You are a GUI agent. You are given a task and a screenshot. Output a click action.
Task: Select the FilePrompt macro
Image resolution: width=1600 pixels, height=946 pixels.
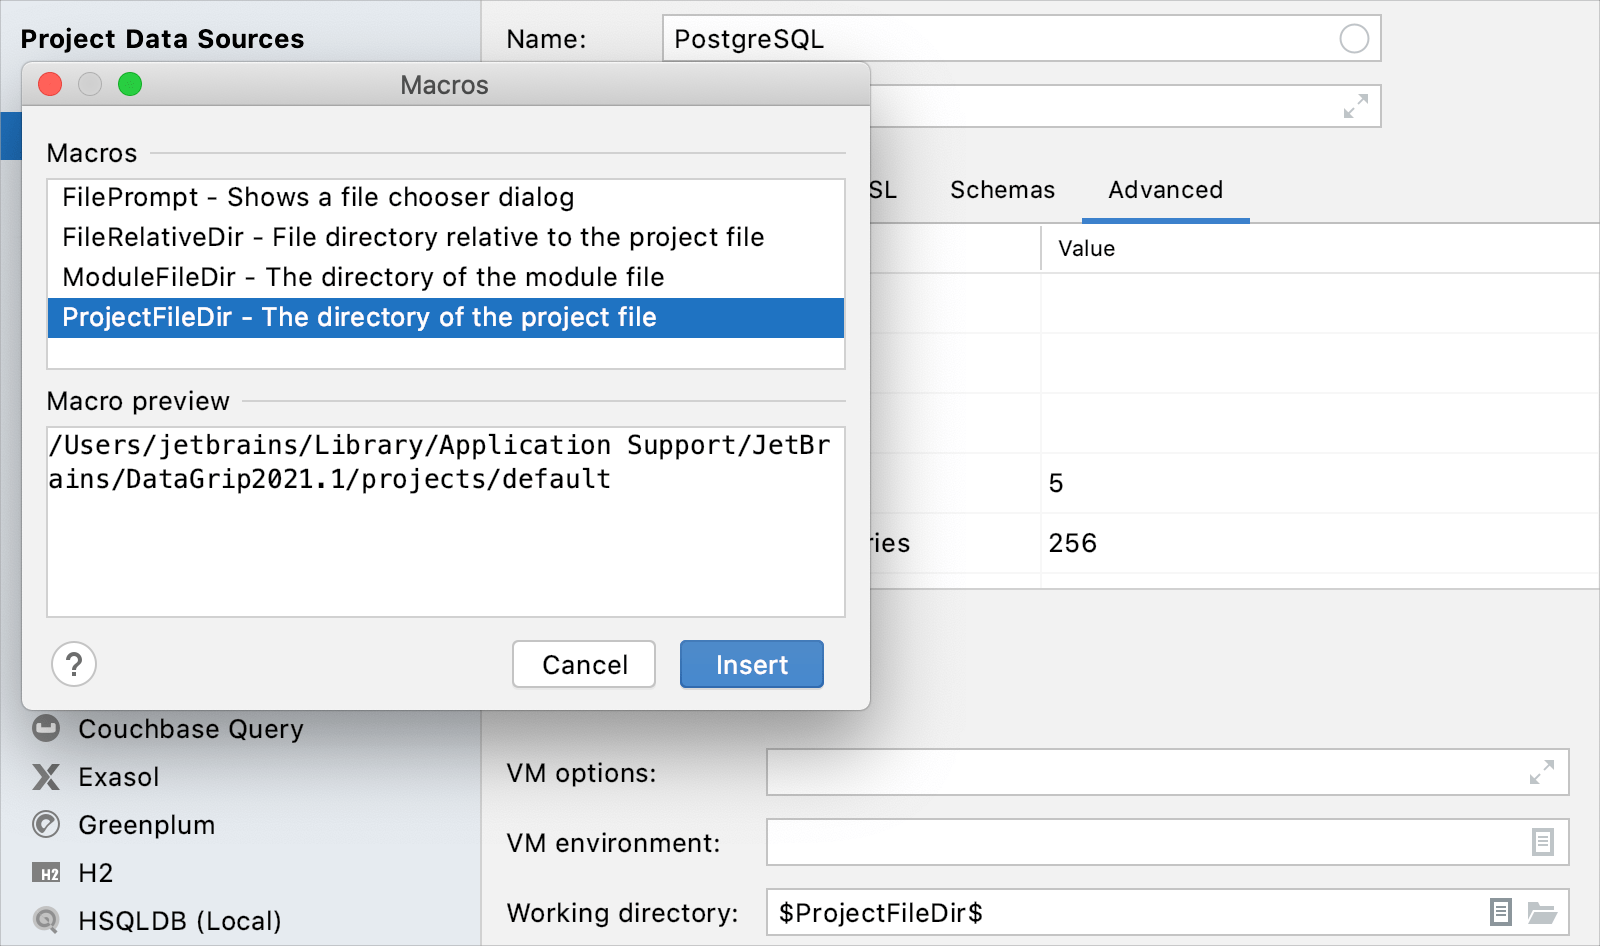(x=318, y=198)
